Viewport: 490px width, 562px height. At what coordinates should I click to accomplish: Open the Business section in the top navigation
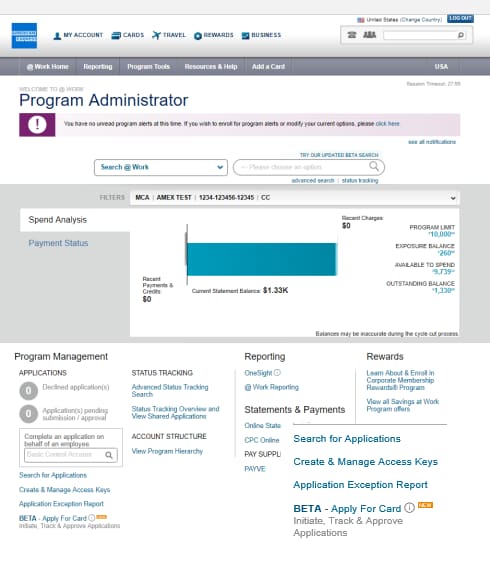pos(261,35)
